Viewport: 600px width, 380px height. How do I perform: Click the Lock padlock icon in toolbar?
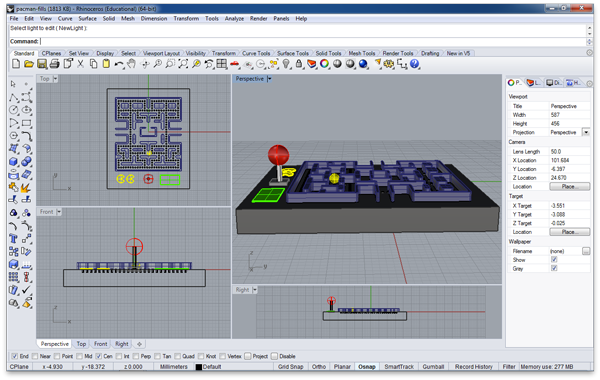(x=299, y=64)
